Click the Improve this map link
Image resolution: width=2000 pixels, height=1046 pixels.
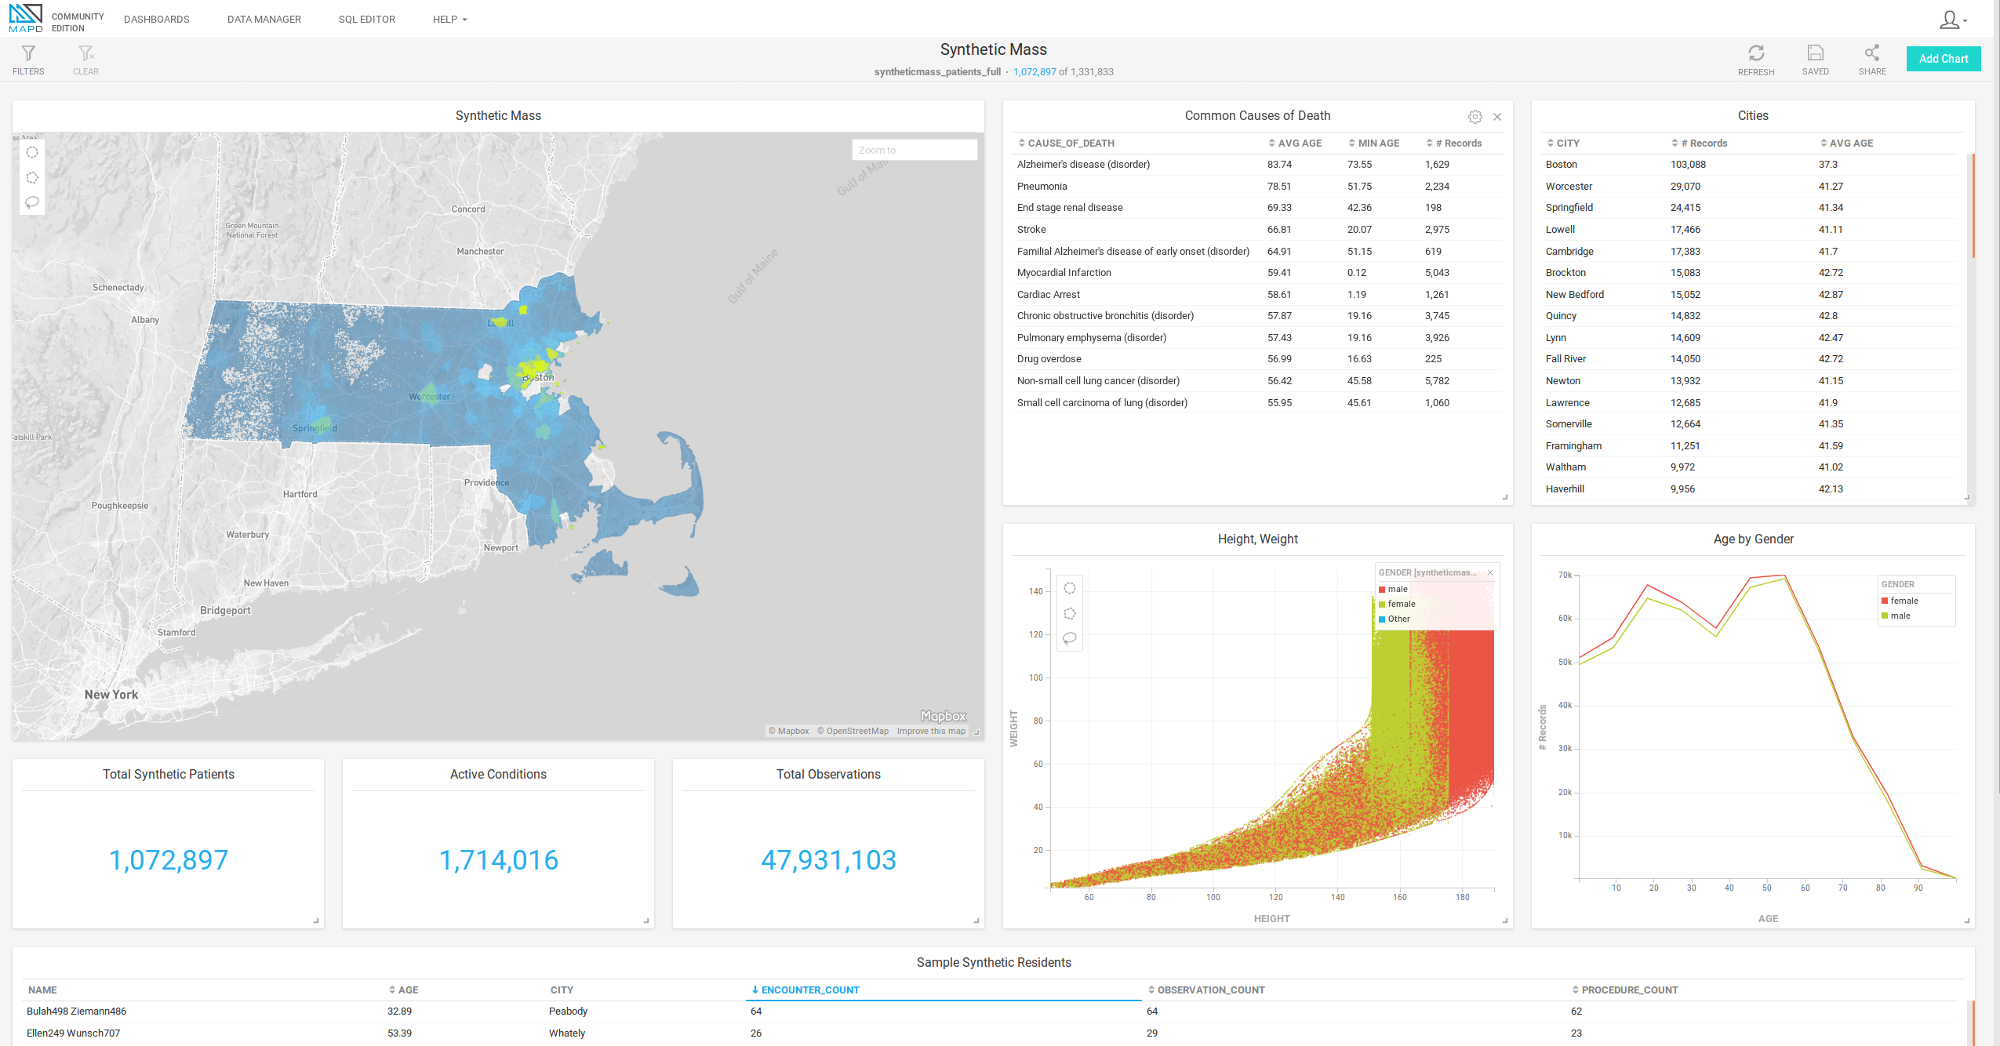931,731
